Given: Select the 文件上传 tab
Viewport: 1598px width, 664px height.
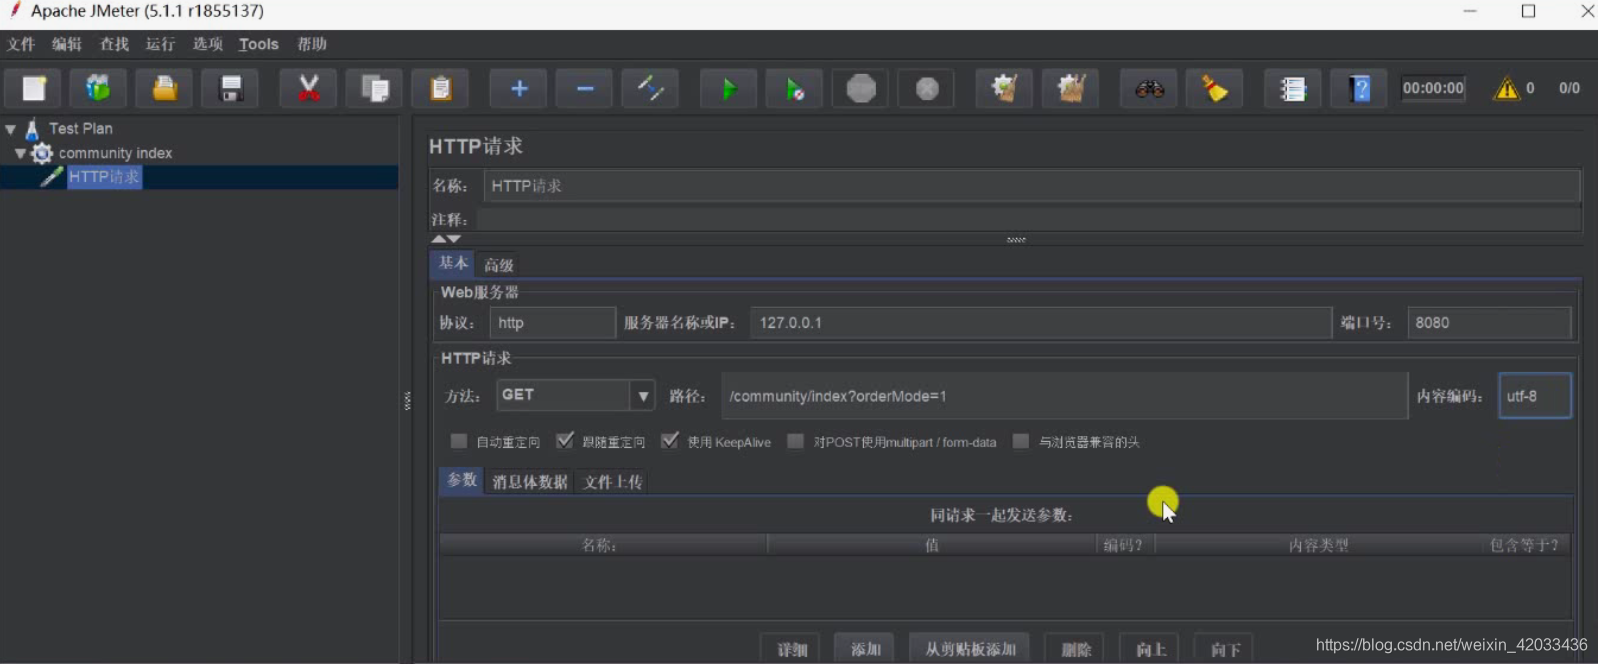Looking at the screenshot, I should [x=612, y=482].
